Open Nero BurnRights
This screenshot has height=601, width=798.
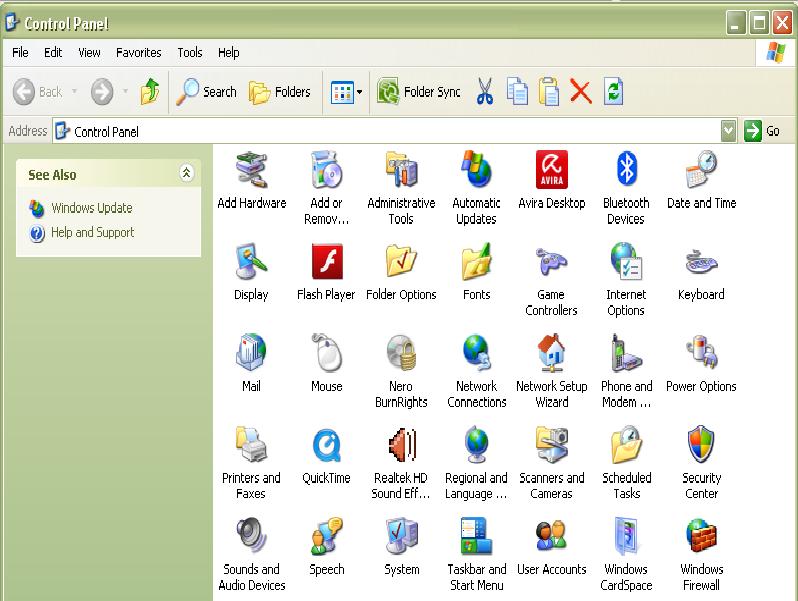(x=401, y=371)
